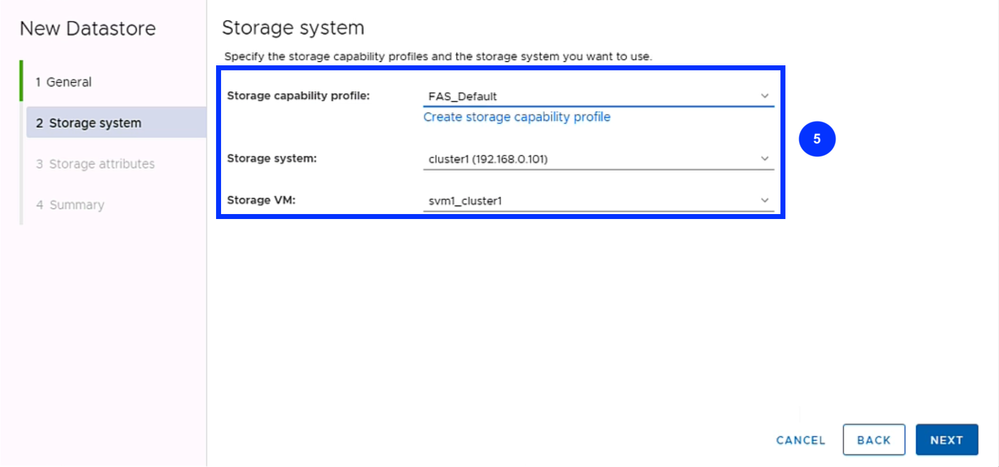Jump to the Storage attributes step
The width and height of the screenshot is (999, 467).
pos(95,164)
